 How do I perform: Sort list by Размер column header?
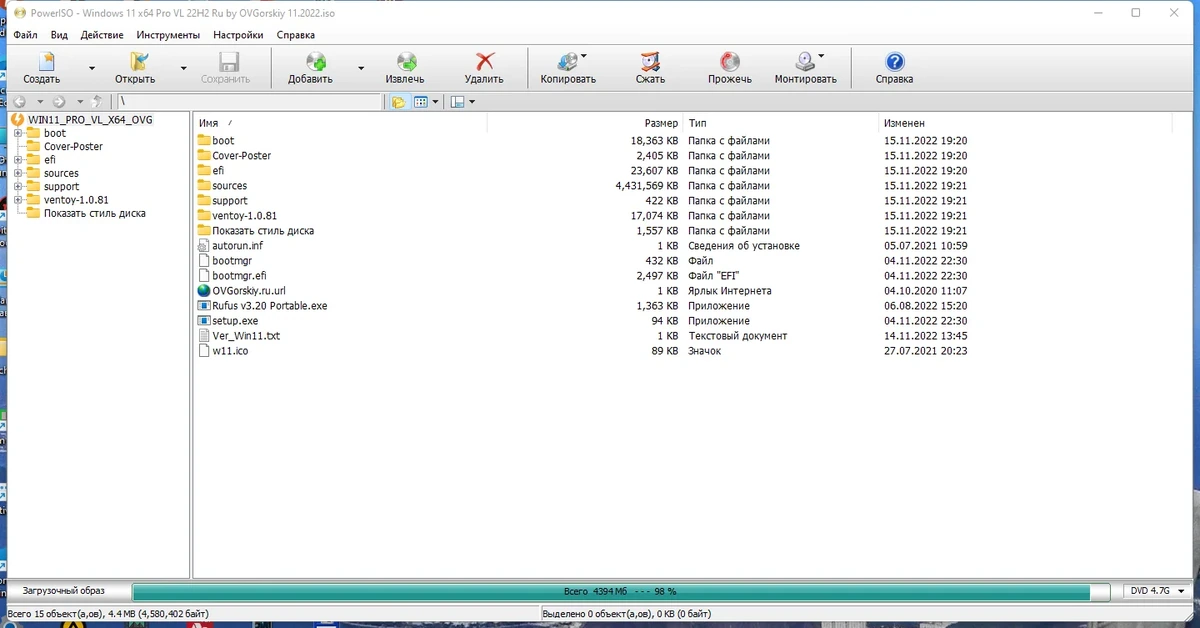(584, 122)
